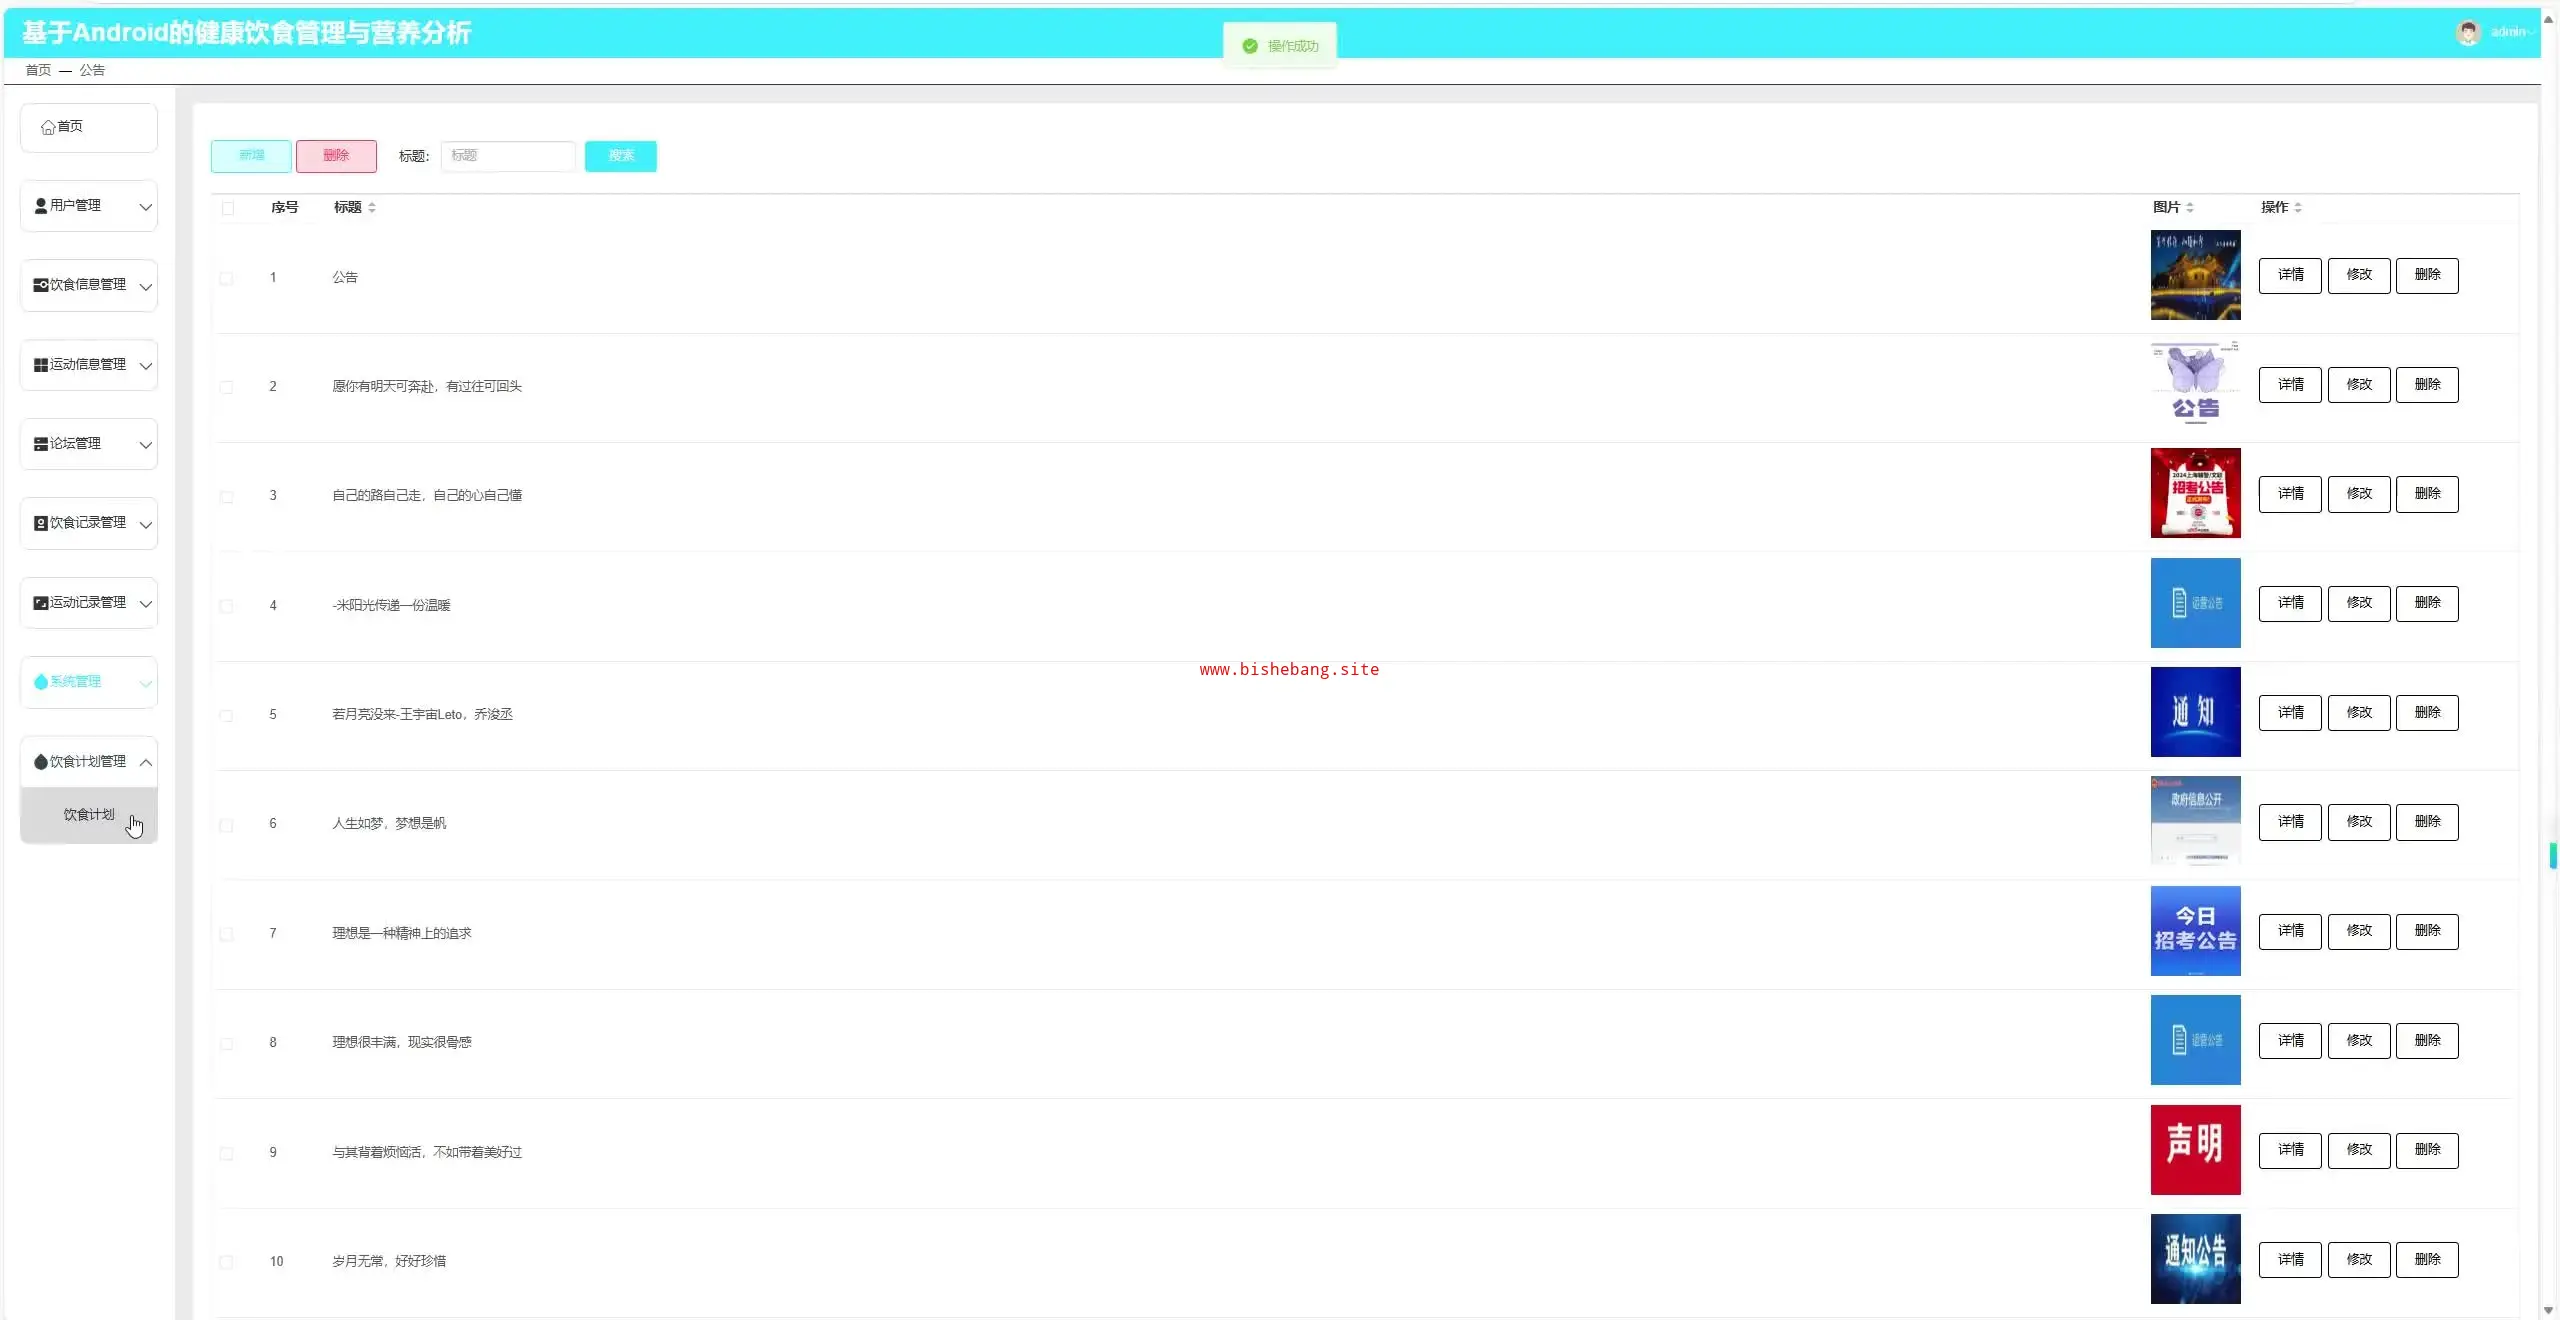Expand the 运动记录管理 menu chevron
Viewport: 2560px width, 1320px height.
coord(146,603)
